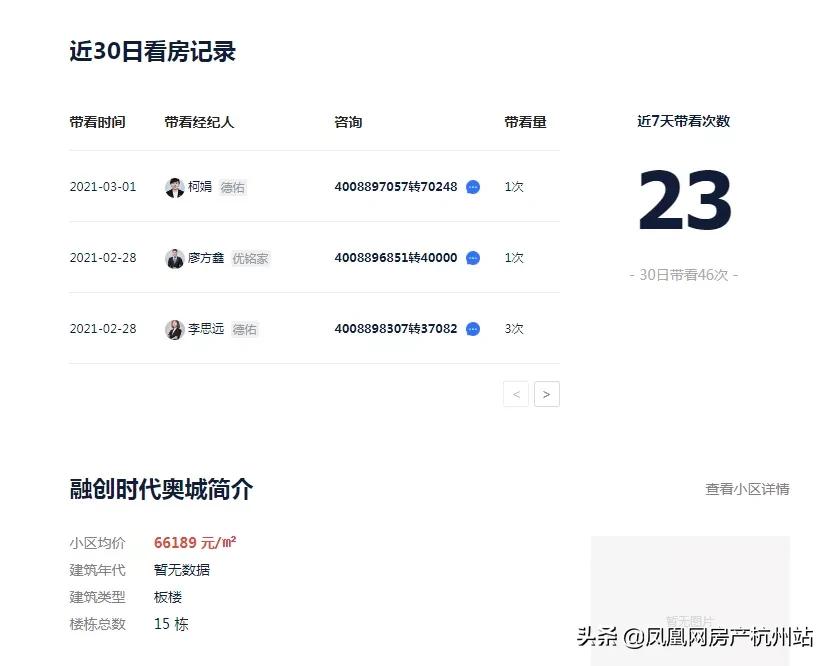832x666 pixels.
Task: Select the 德佑 agency tag beside 柯娟
Action: [x=231, y=187]
